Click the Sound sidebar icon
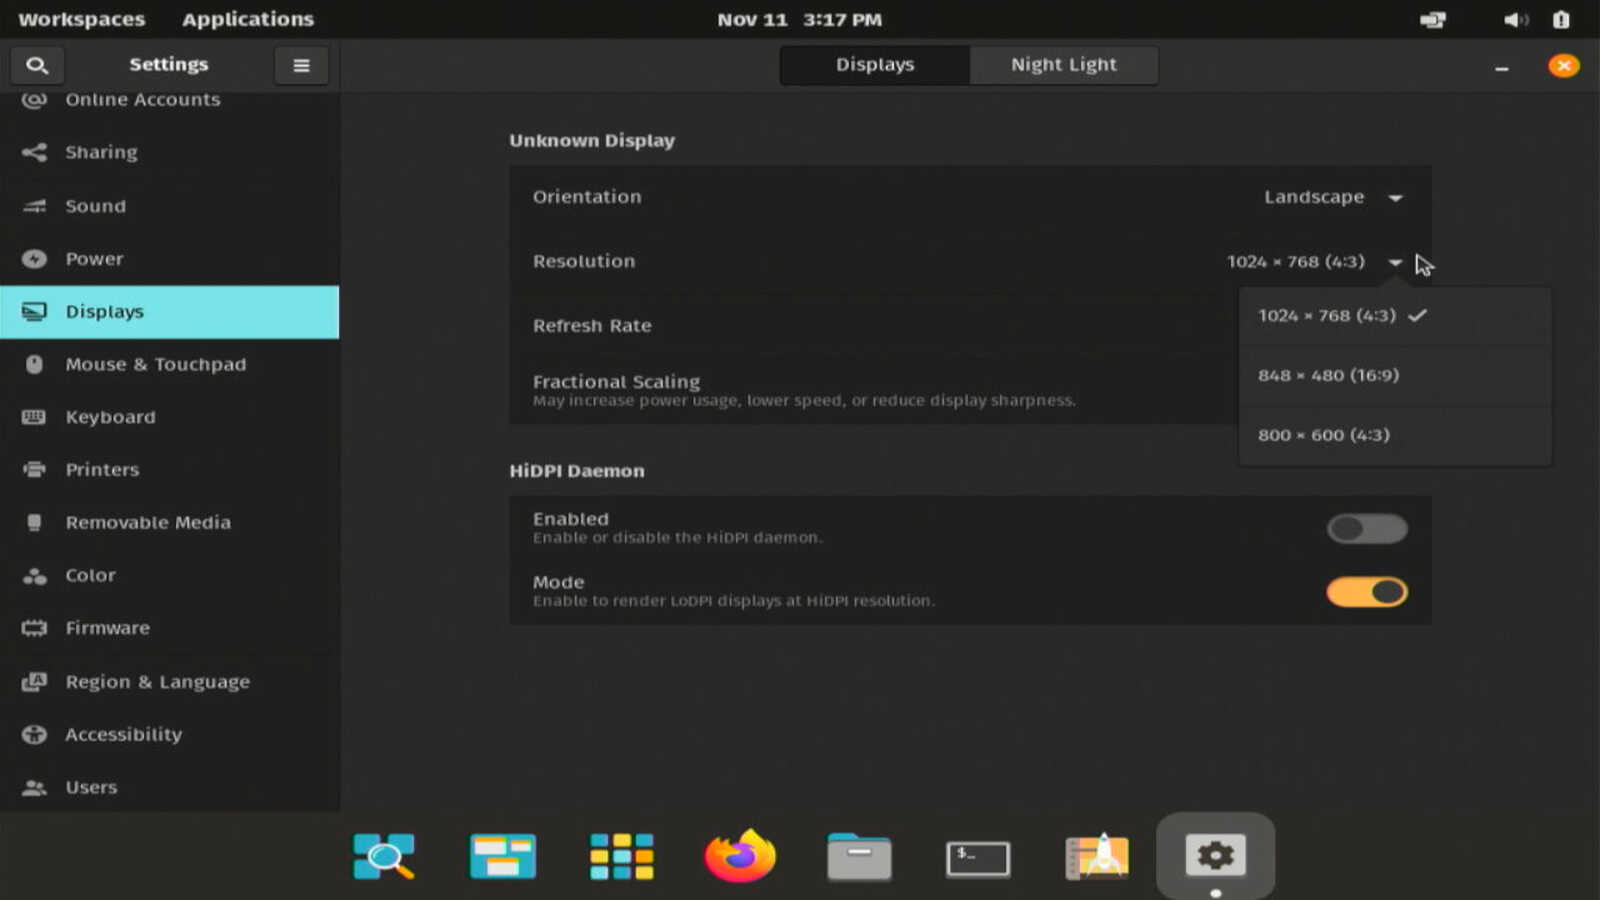The width and height of the screenshot is (1600, 900). tap(34, 206)
